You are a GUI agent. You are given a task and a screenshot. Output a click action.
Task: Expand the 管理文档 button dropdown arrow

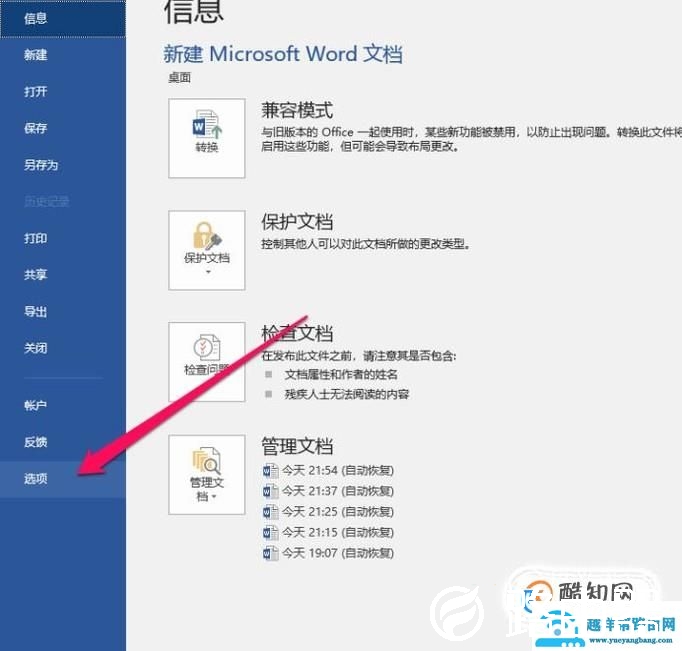pos(214,497)
